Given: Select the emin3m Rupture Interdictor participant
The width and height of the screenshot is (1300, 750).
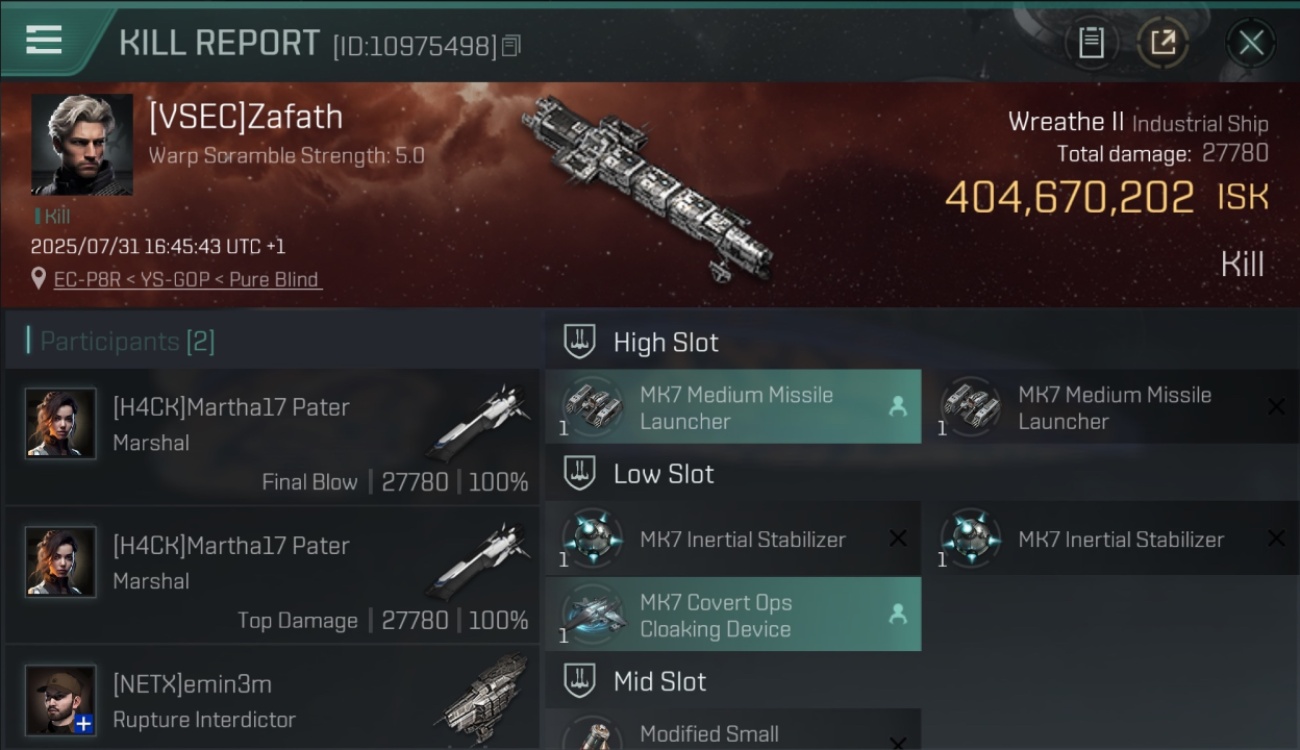Looking at the screenshot, I should (271, 698).
